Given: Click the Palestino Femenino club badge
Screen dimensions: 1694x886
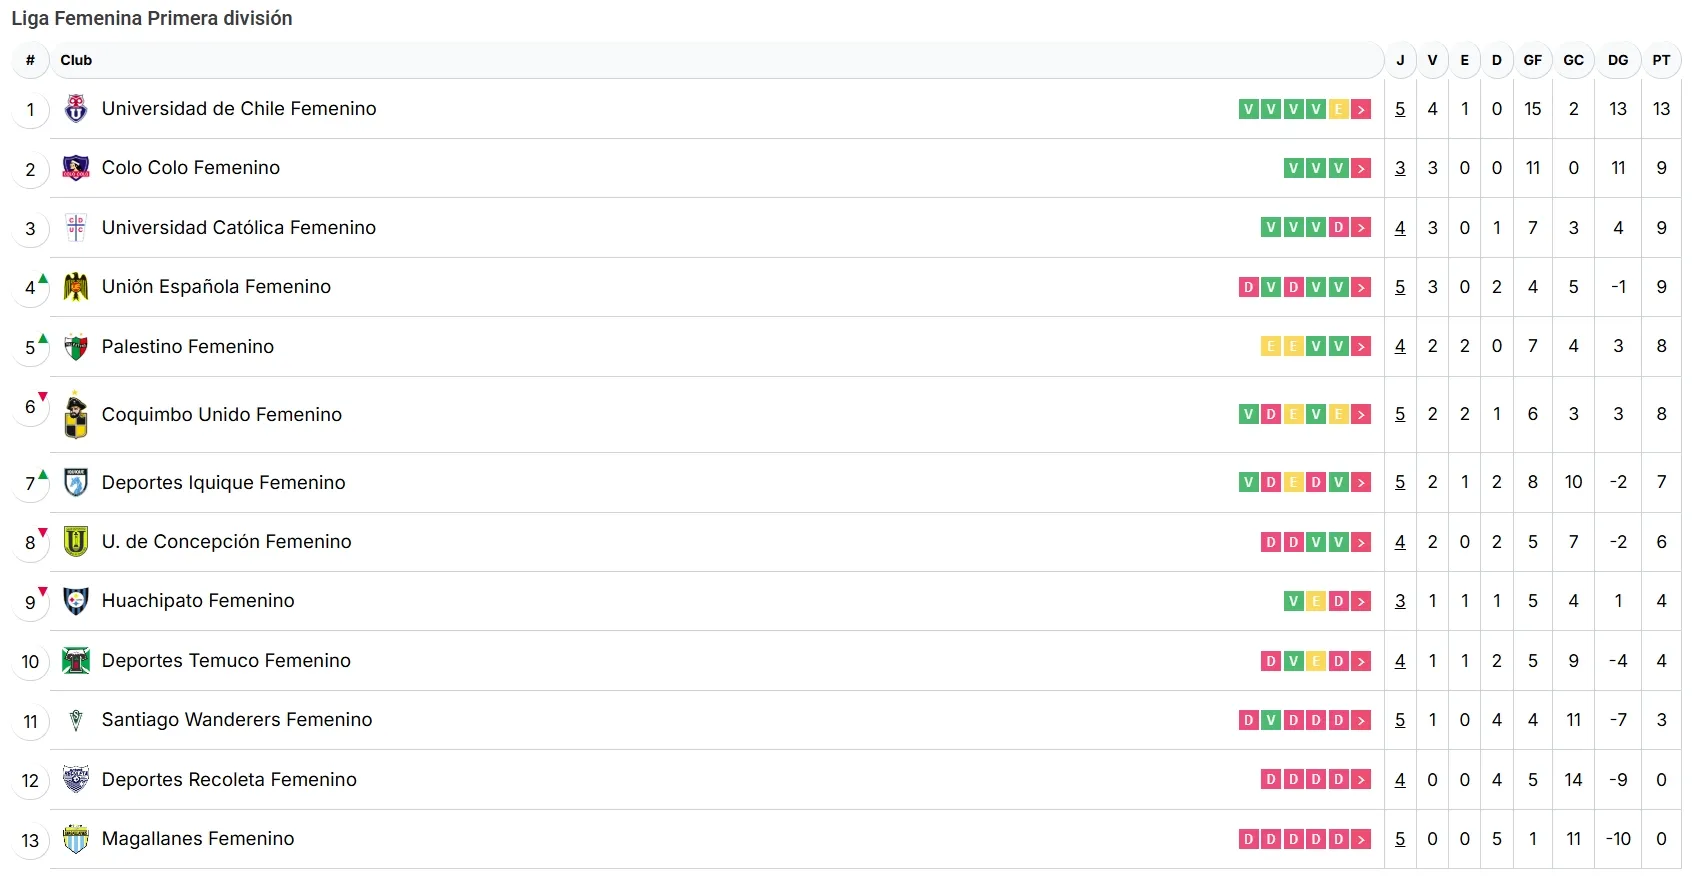Looking at the screenshot, I should [76, 347].
